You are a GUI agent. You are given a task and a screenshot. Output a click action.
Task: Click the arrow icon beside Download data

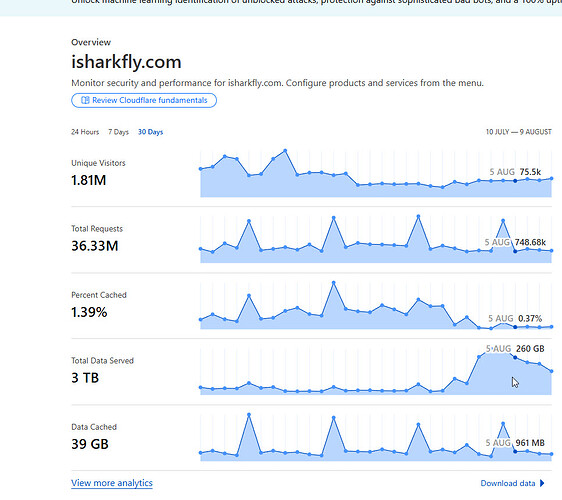pos(542,483)
